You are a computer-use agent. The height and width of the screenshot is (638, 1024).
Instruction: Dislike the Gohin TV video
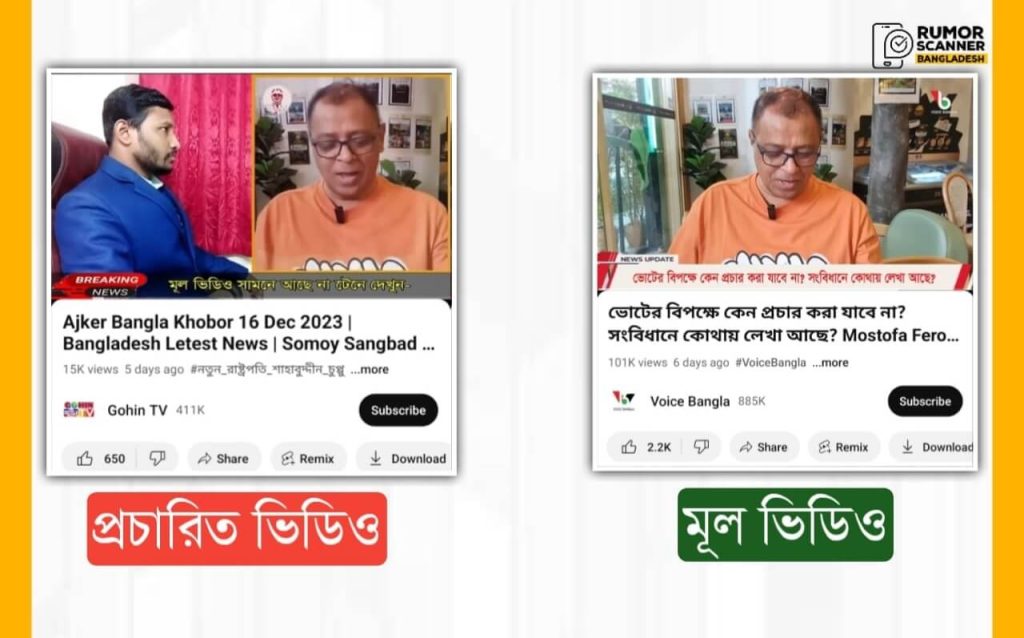(157, 458)
